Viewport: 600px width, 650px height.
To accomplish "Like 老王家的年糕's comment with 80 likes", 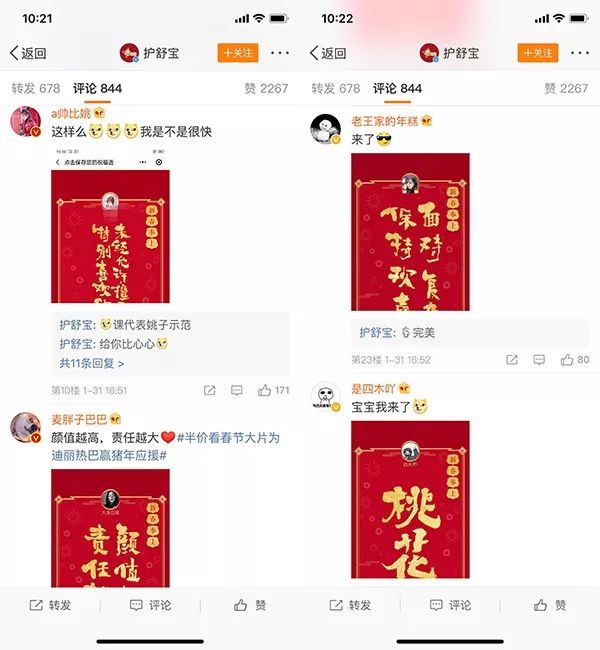I will pos(574,359).
